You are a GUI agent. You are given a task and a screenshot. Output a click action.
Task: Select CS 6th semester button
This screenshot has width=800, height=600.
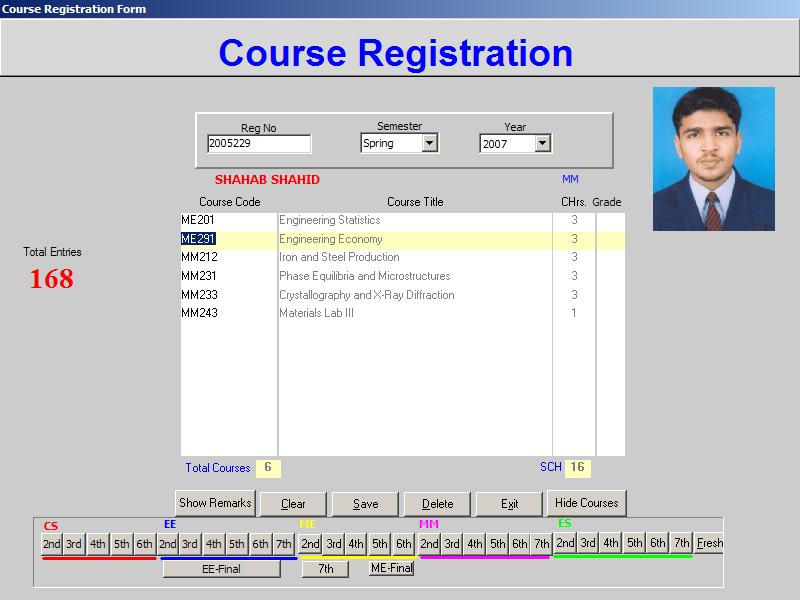144,544
